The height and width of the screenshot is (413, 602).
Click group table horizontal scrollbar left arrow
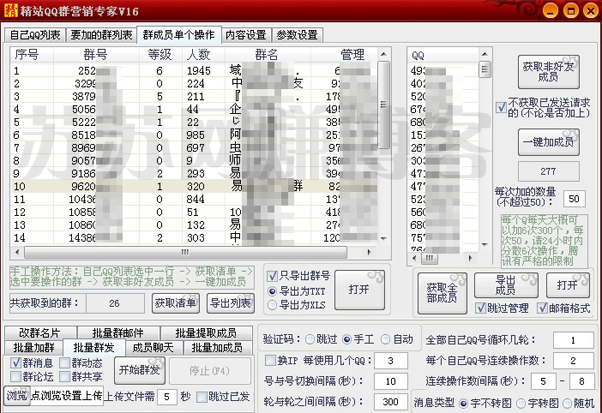click(x=17, y=252)
